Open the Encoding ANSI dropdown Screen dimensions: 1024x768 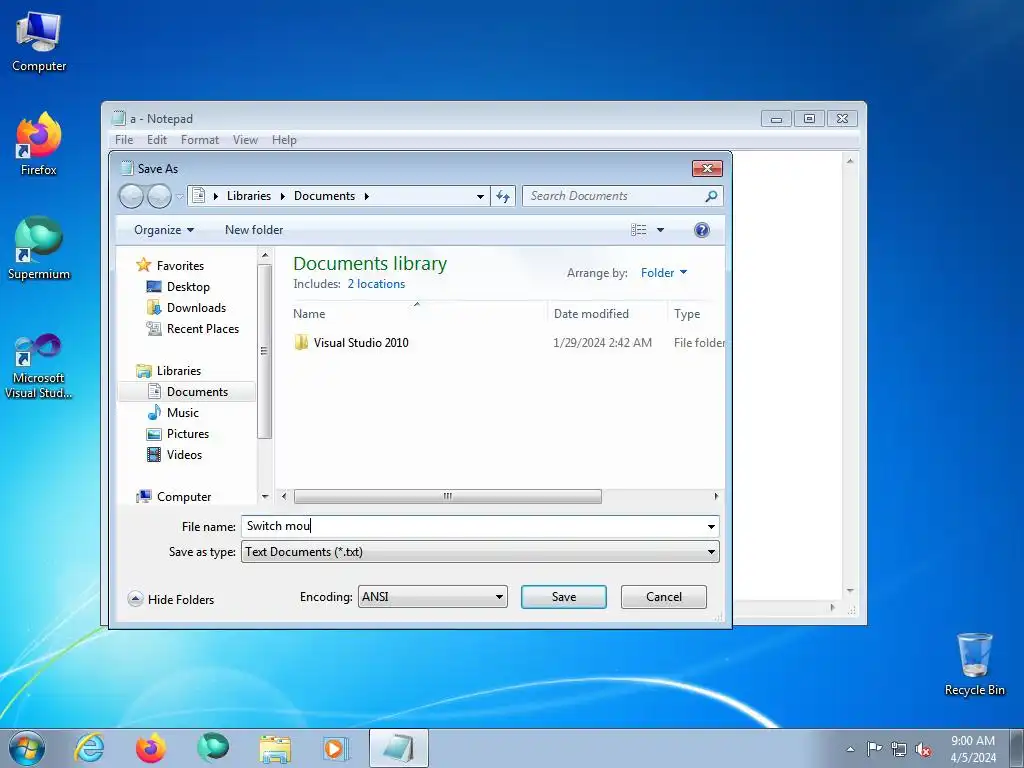pyautogui.click(x=432, y=596)
